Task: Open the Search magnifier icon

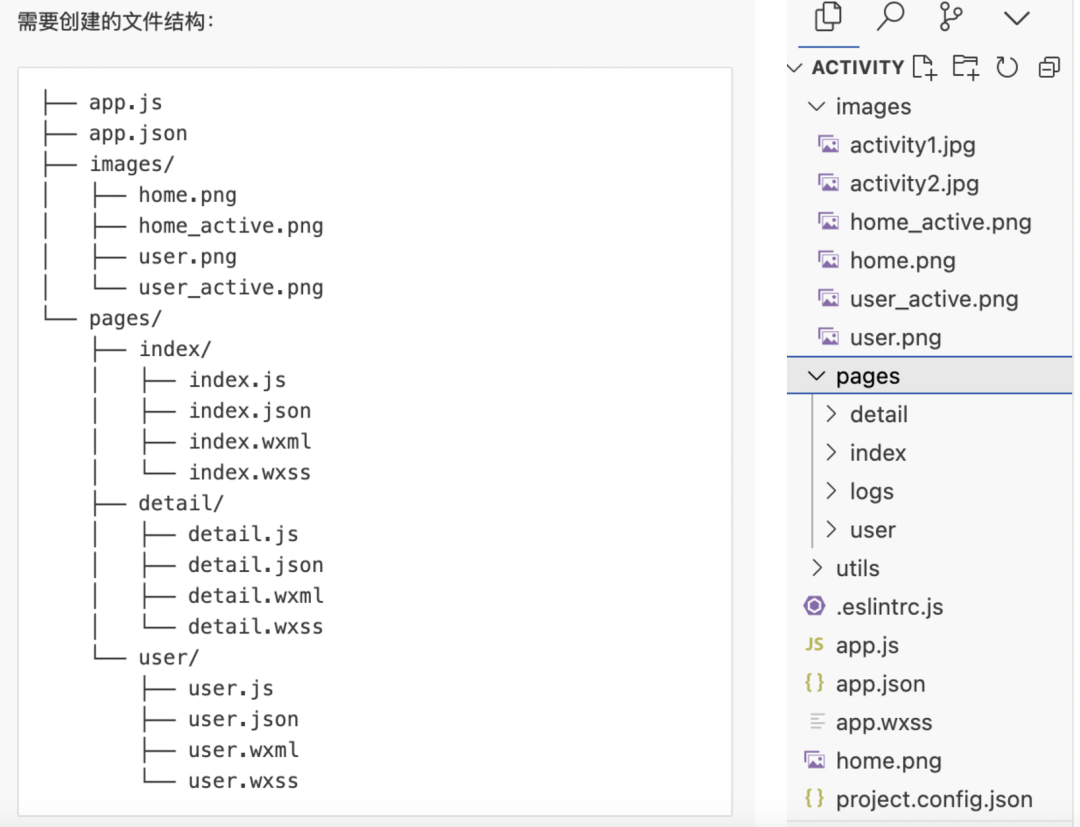Action: coord(890,17)
